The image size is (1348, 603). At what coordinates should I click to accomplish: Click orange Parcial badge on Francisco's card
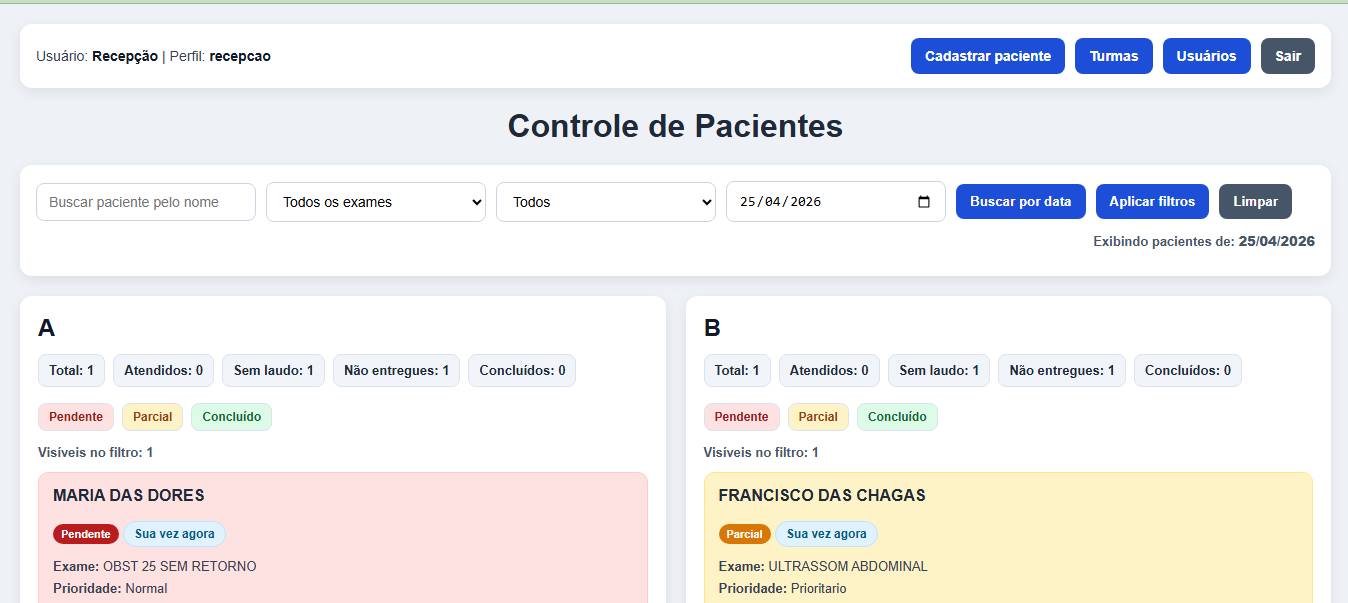[x=745, y=534]
